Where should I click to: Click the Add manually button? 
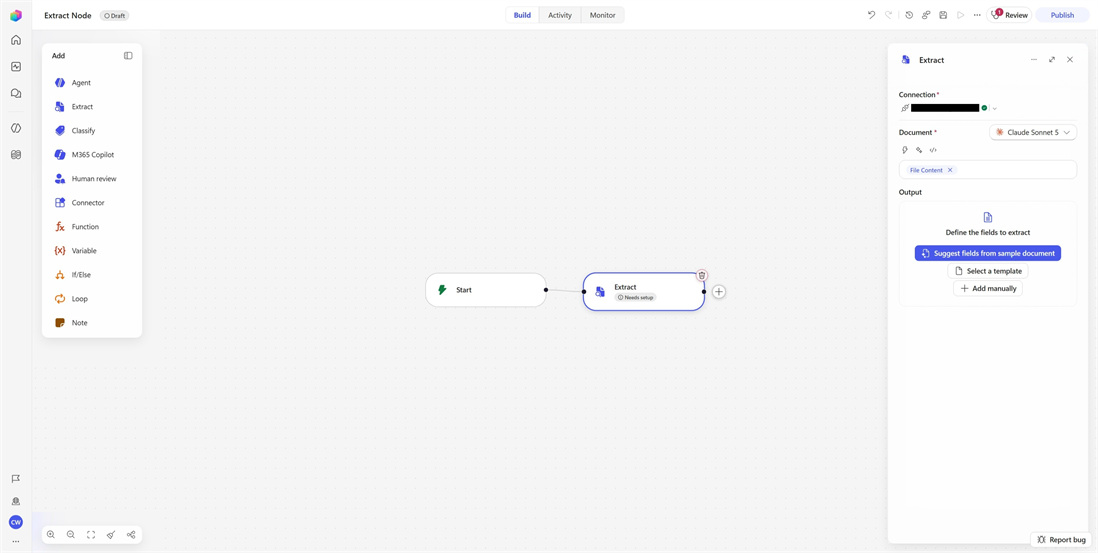(x=988, y=288)
